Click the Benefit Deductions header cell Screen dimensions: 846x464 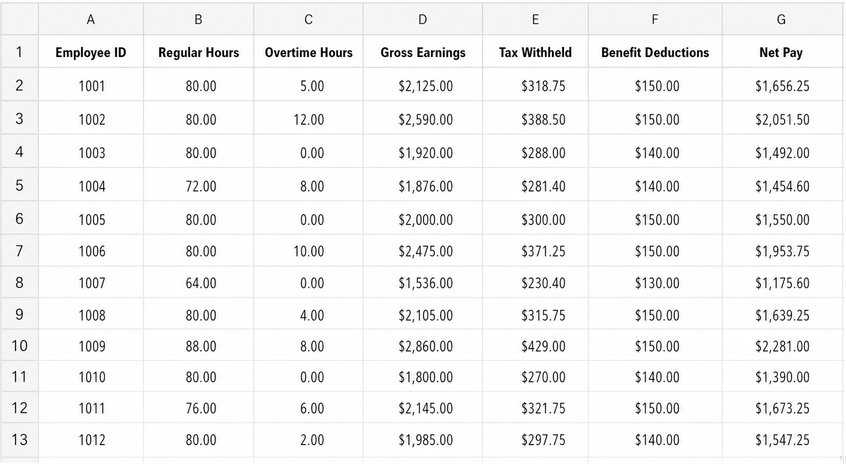655,52
